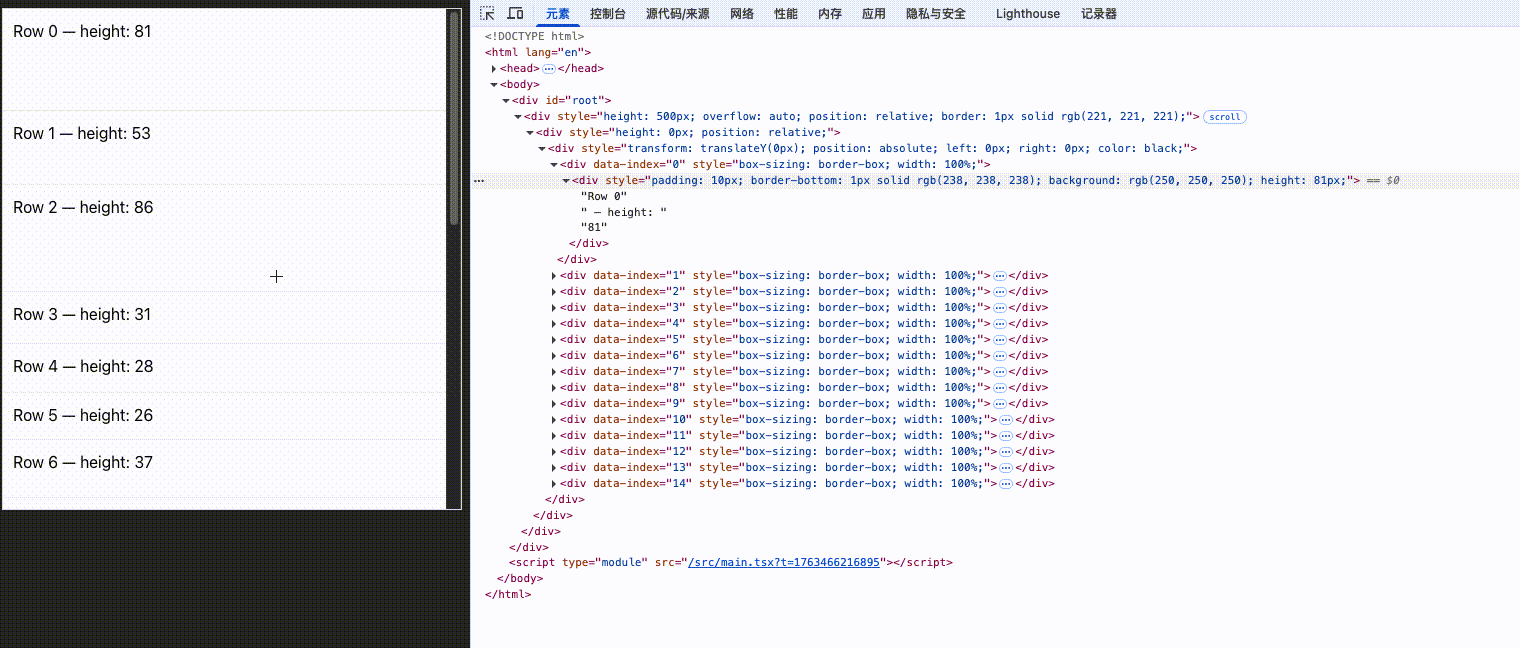1520x648 pixels.
Task: Expand the data-index 5 div
Action: pyautogui.click(x=554, y=340)
